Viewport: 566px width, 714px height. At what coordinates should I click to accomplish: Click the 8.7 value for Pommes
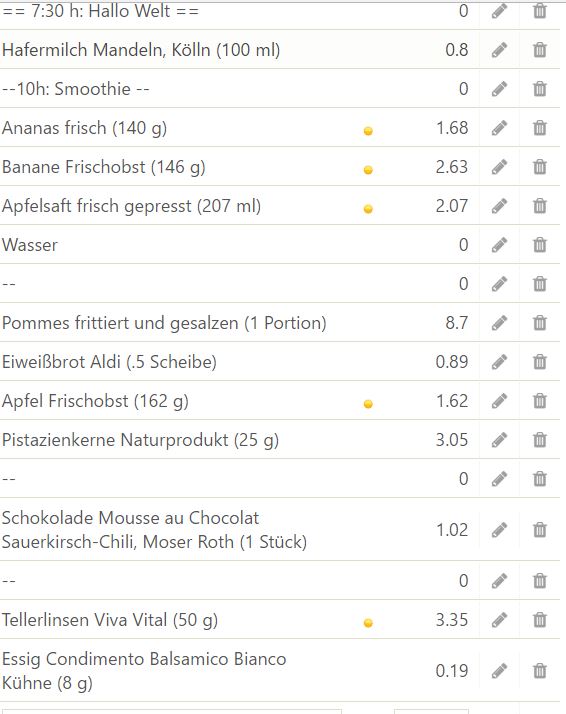[x=457, y=323]
